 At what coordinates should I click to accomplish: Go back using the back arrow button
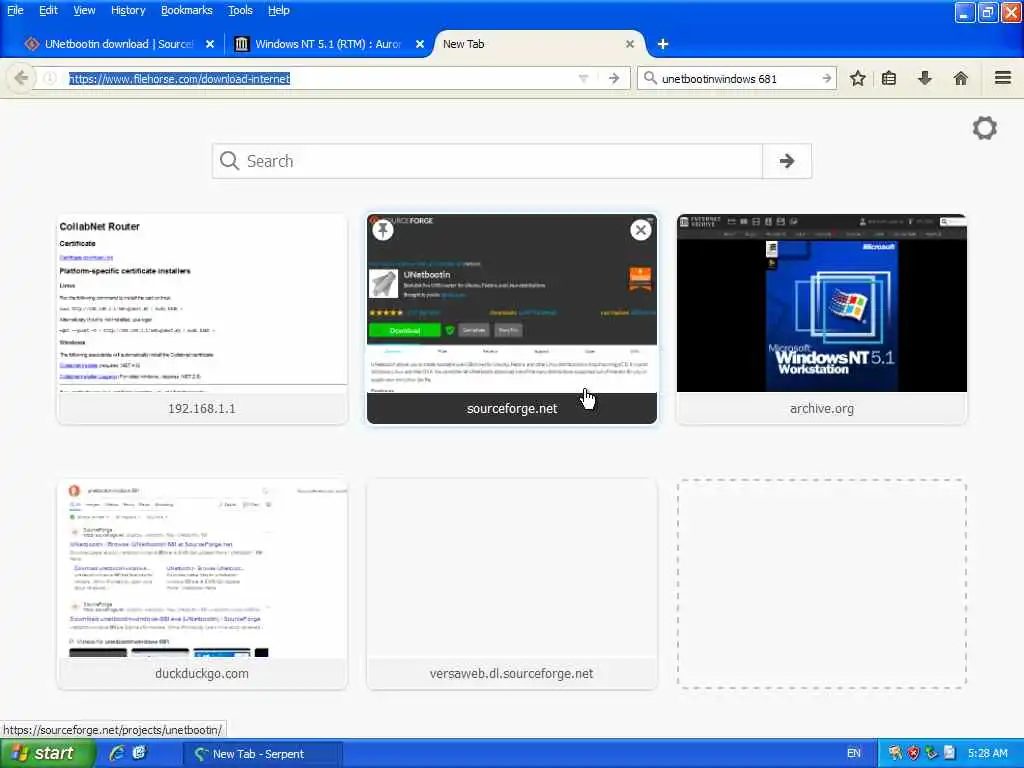tap(21, 78)
